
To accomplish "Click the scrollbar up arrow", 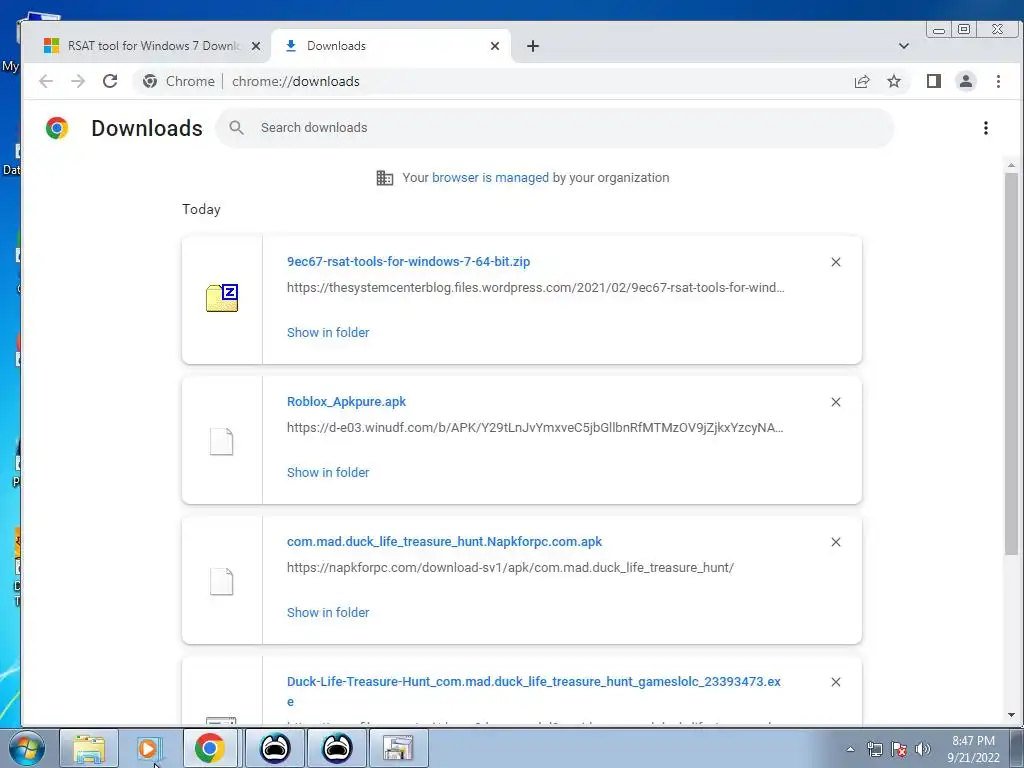I will (x=1012, y=166).
